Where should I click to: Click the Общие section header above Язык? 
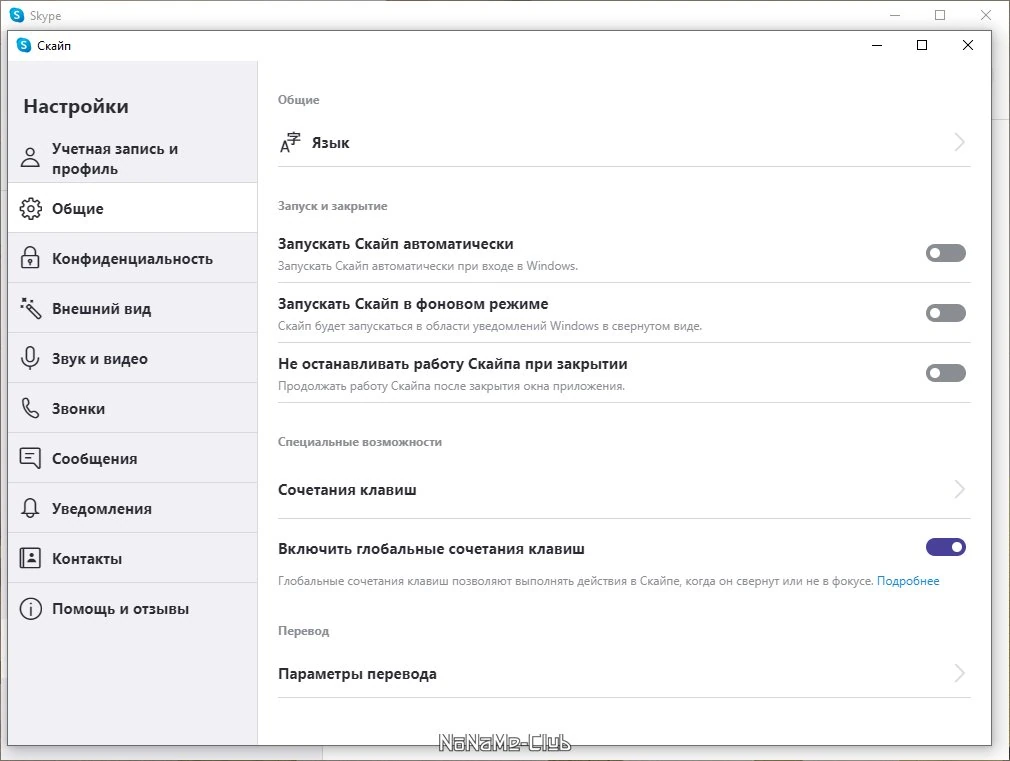click(x=298, y=100)
